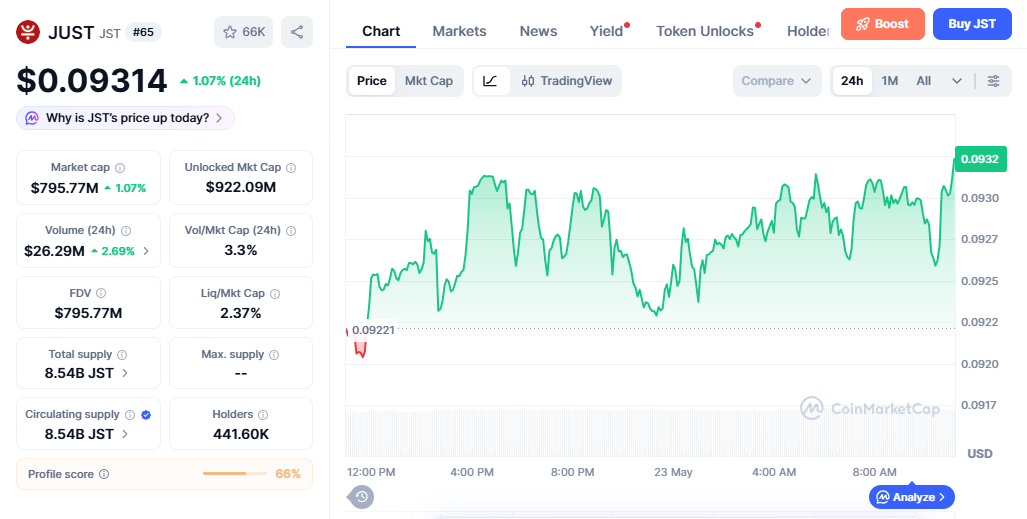Click the #65 rank badge
Screen dimensions: 1027x519
(143, 32)
